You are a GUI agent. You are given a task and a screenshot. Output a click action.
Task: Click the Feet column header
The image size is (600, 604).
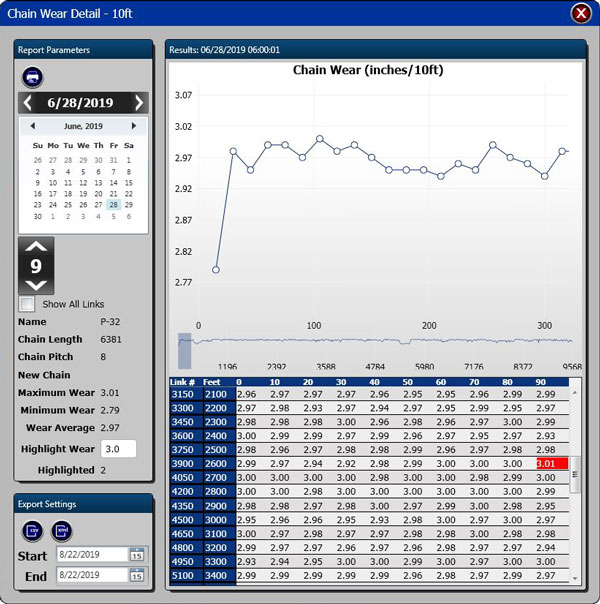coord(212,382)
